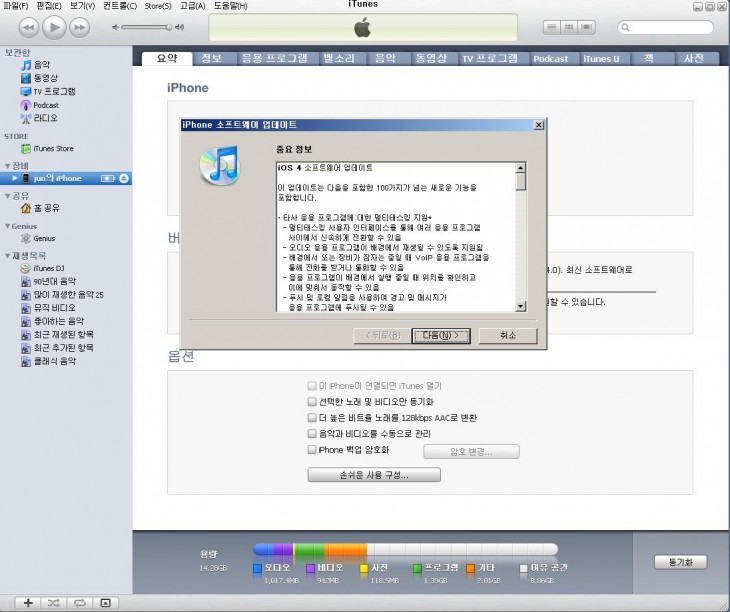
Task: Toggle the shuffle icon at bottom left
Action: 53,603
